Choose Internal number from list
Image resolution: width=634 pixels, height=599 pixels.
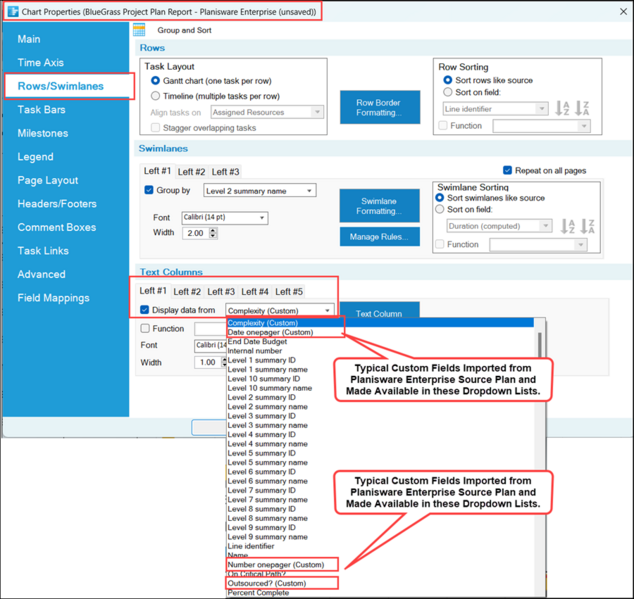tap(254, 351)
